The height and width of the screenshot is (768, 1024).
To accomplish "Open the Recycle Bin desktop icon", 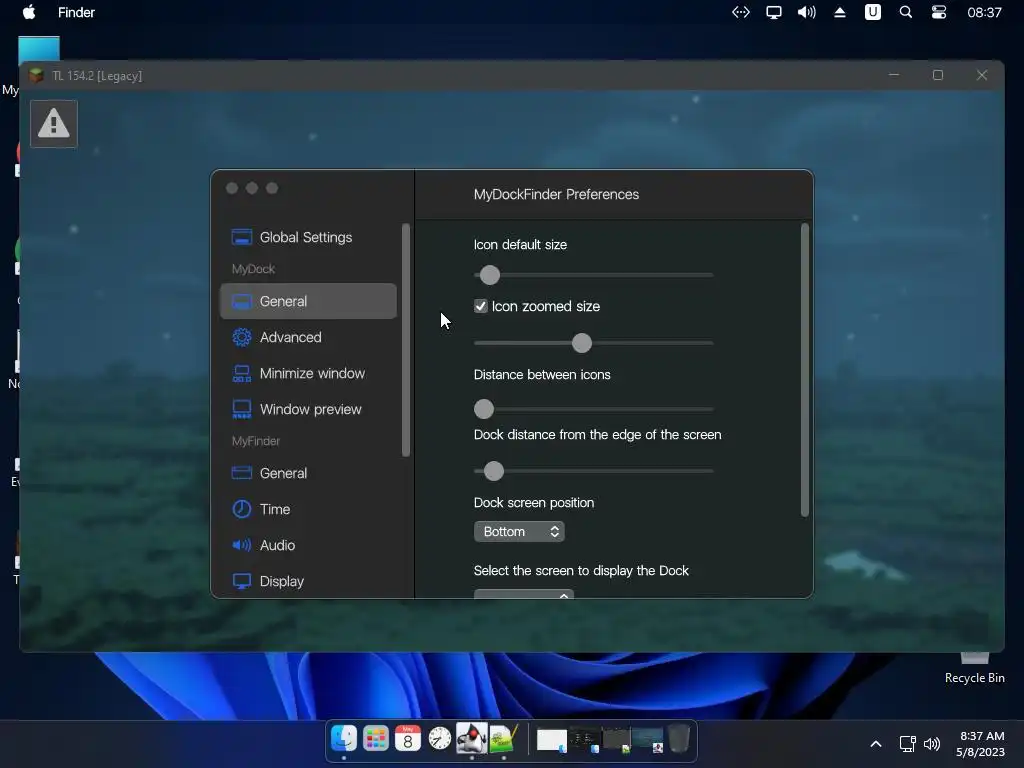I will [974, 666].
